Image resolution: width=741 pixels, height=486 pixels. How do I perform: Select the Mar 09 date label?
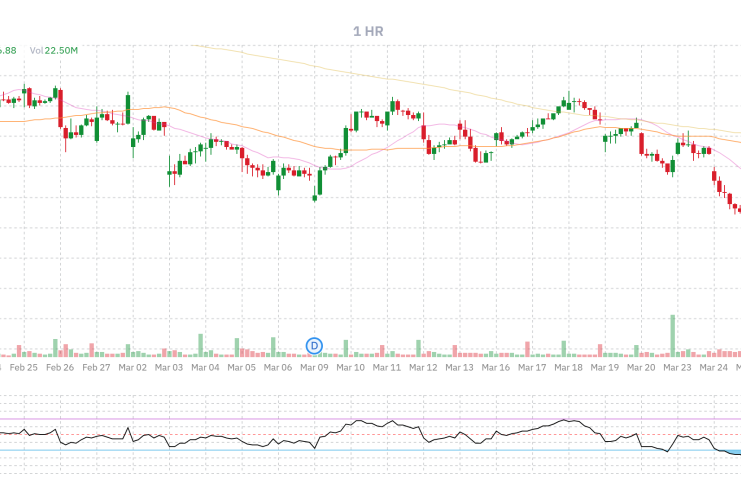point(314,367)
